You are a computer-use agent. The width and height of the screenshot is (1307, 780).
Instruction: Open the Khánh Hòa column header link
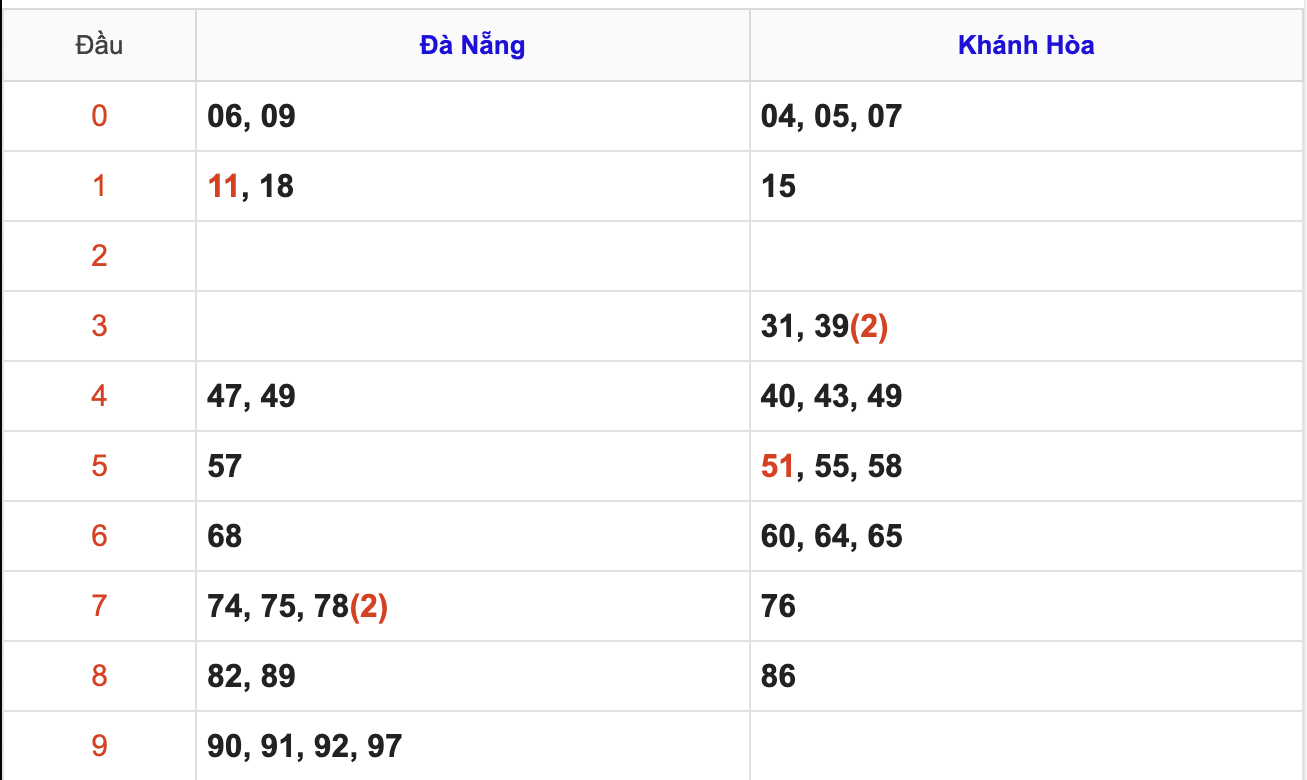pos(1025,45)
